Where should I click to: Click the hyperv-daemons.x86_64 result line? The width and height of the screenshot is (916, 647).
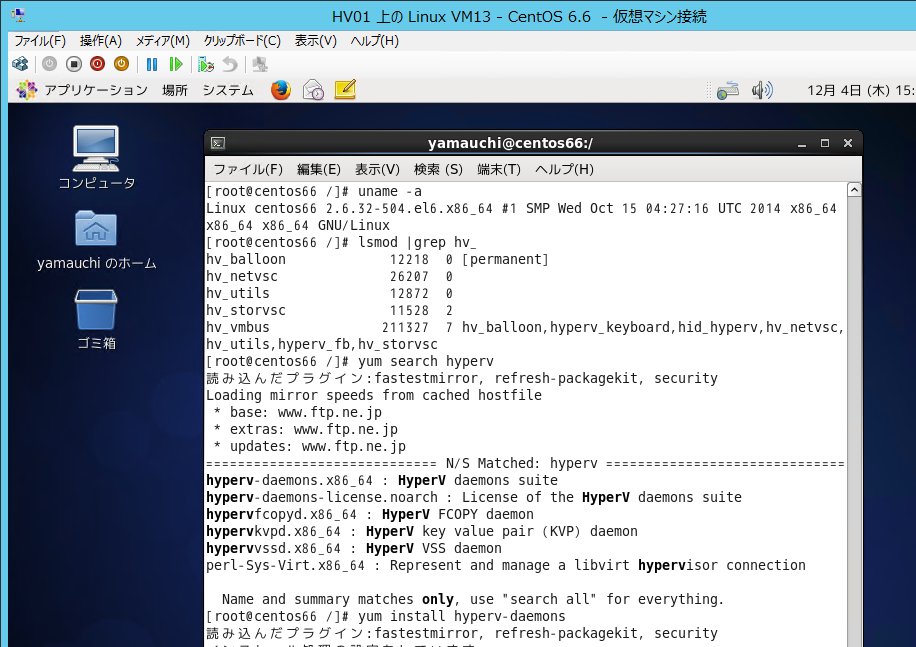click(382, 480)
